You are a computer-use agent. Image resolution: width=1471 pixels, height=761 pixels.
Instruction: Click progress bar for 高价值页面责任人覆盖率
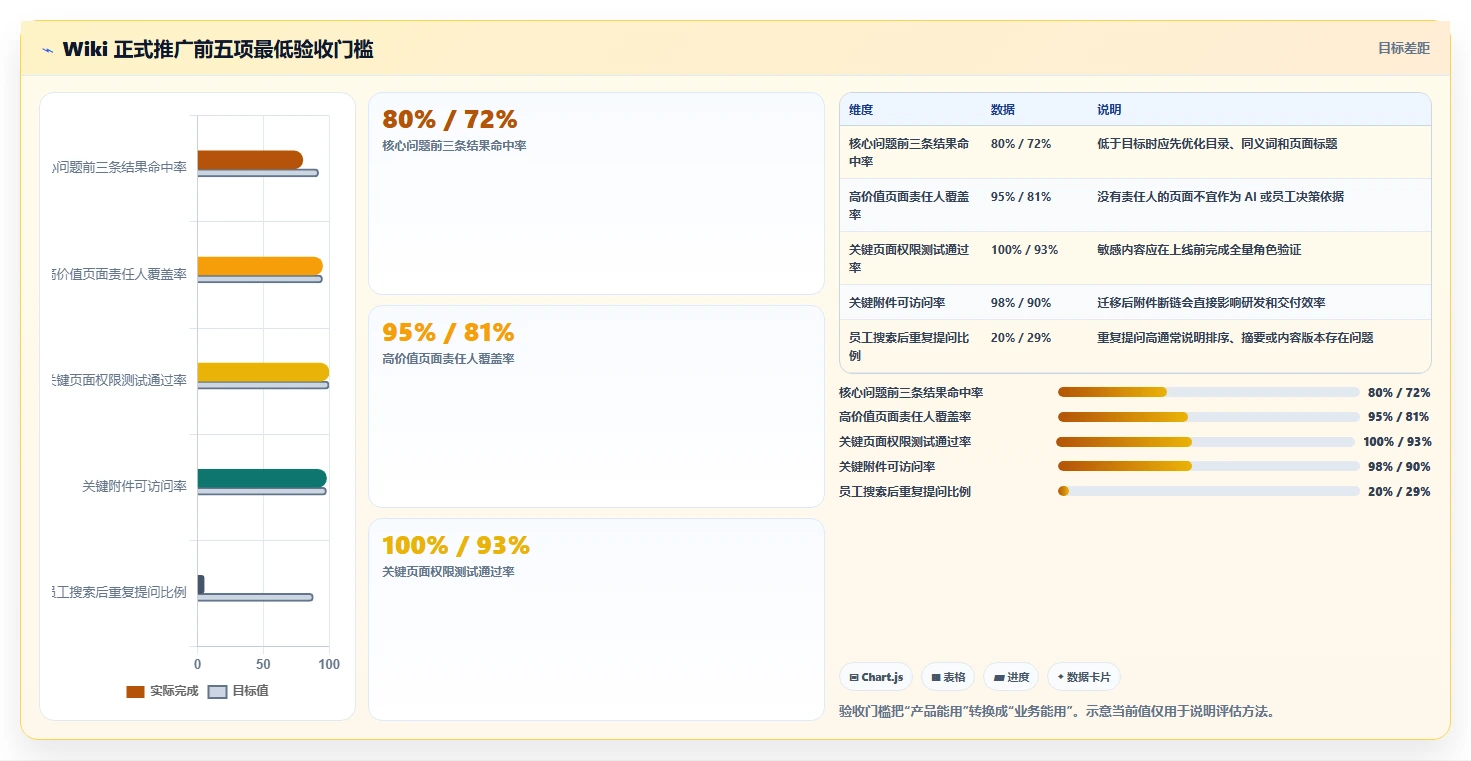click(1208, 417)
